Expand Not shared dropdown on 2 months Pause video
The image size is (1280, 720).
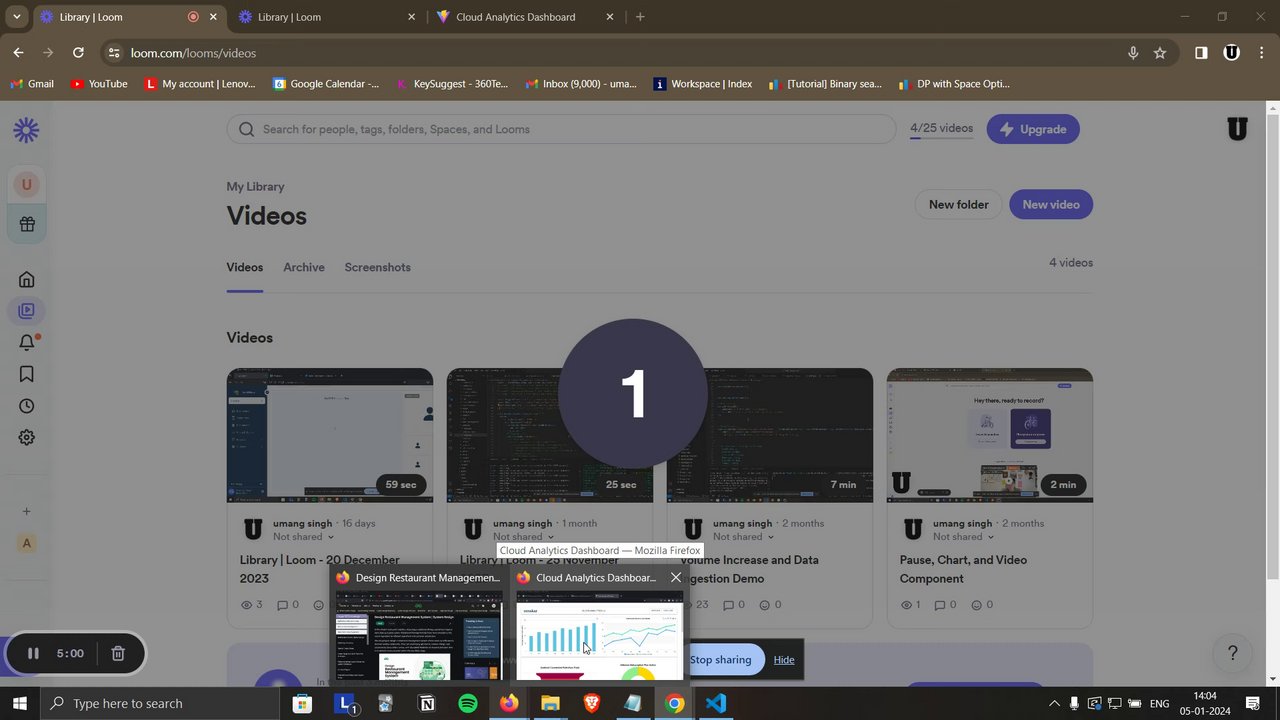(963, 537)
